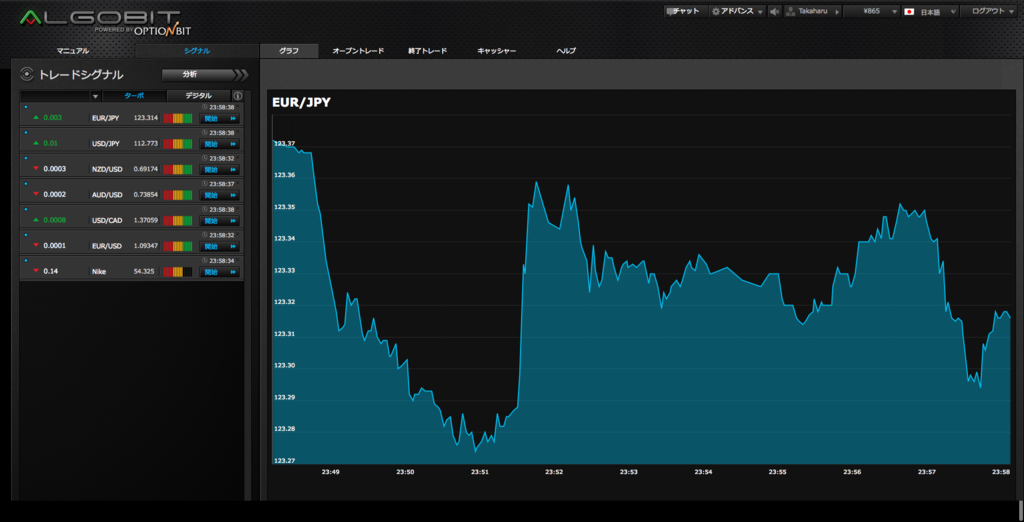The image size is (1024, 522).
Task: Click the Nike signal strength meter
Action: pyautogui.click(x=178, y=272)
